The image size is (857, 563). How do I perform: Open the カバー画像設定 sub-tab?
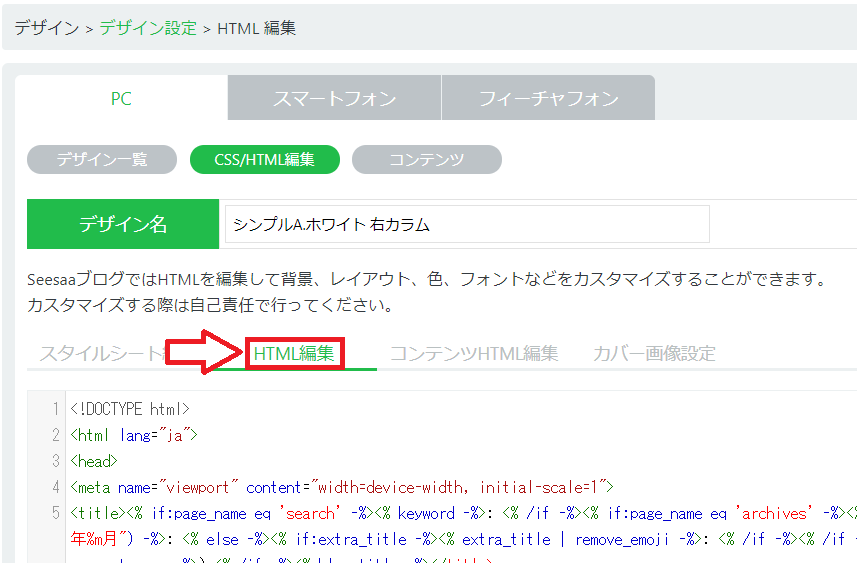[654, 353]
